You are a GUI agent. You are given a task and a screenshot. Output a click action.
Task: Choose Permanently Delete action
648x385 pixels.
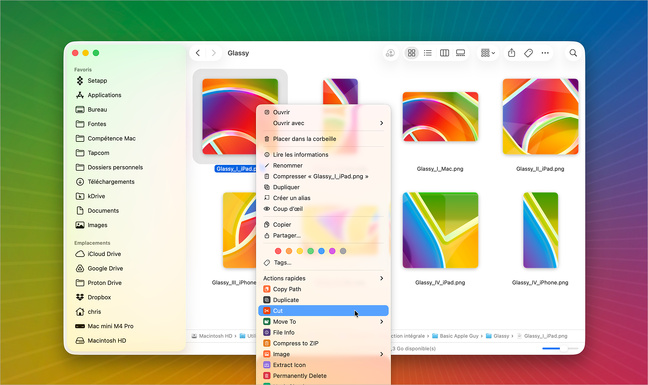pos(323,376)
